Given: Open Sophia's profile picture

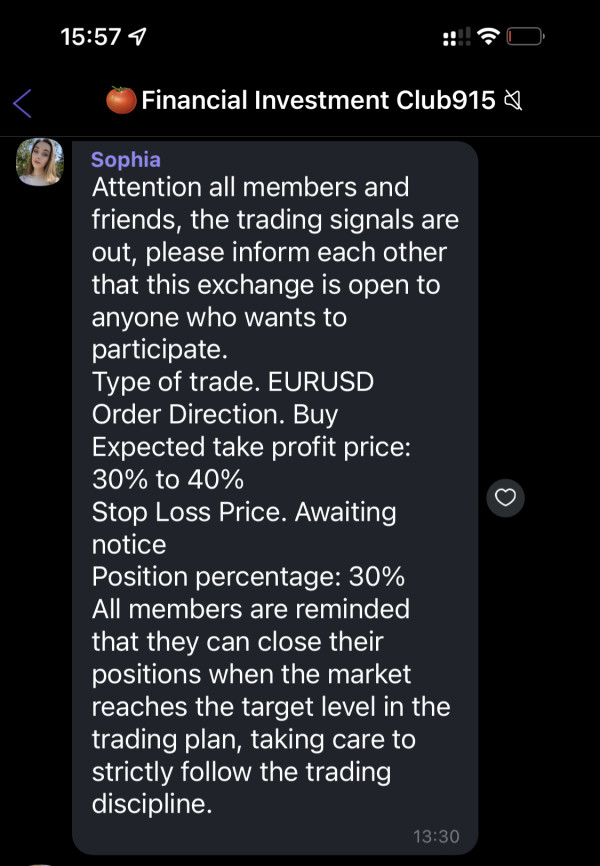Looking at the screenshot, I should (x=40, y=163).
